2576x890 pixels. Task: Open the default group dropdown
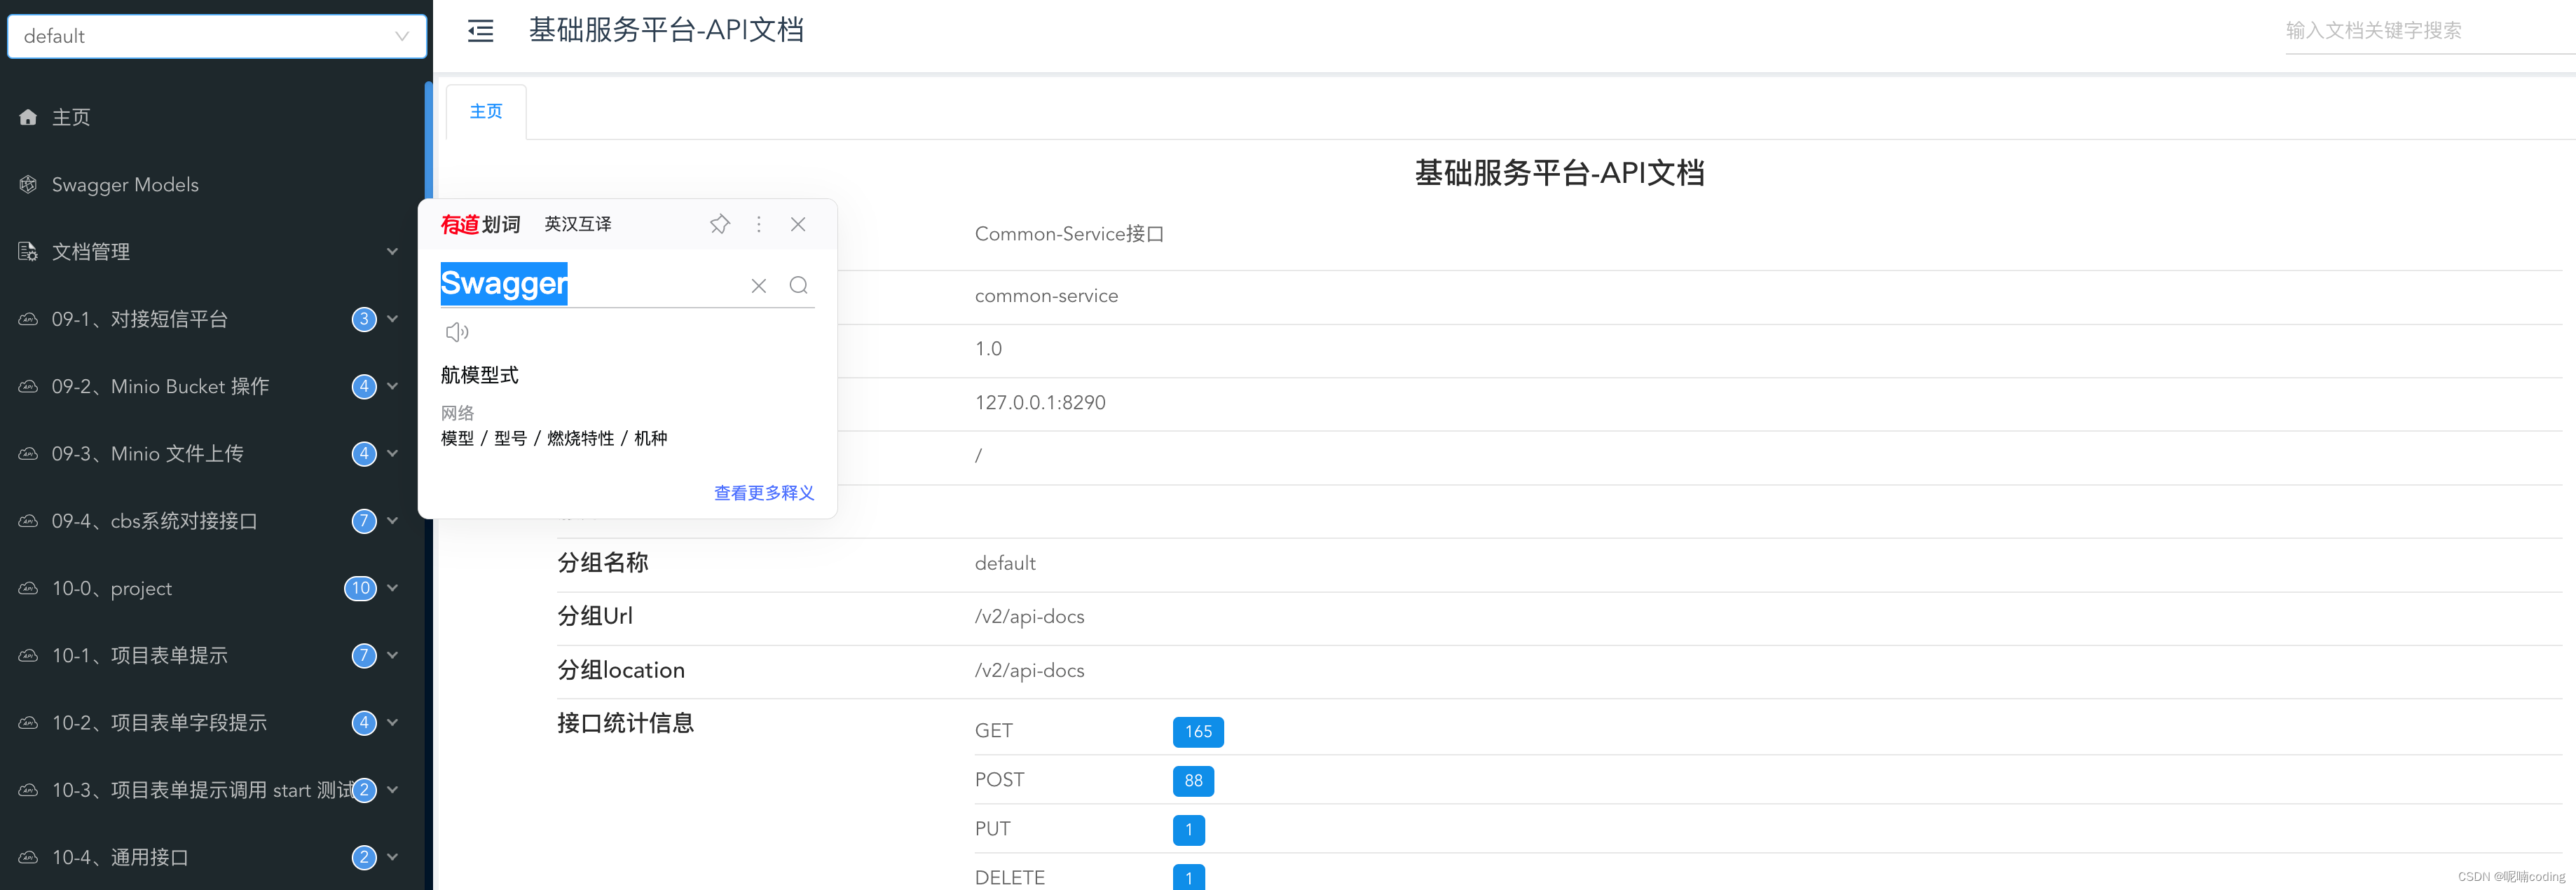coord(216,36)
